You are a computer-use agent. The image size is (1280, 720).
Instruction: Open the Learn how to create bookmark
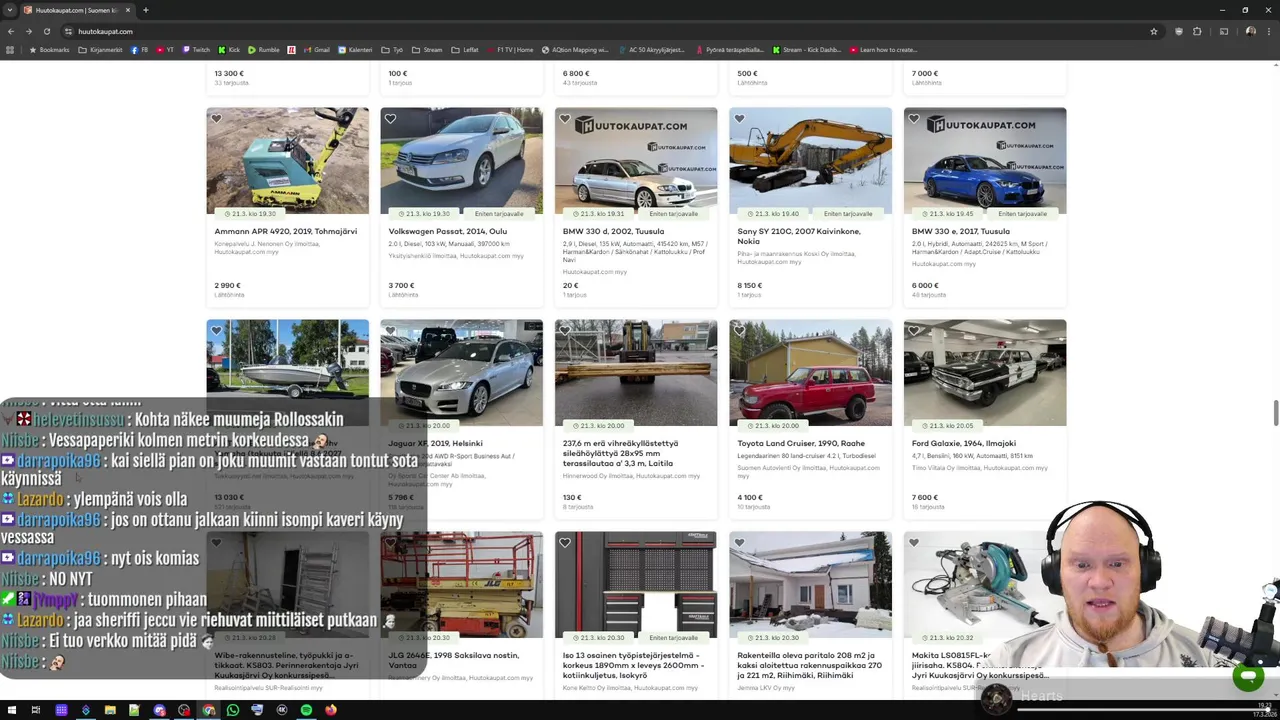click(x=883, y=49)
